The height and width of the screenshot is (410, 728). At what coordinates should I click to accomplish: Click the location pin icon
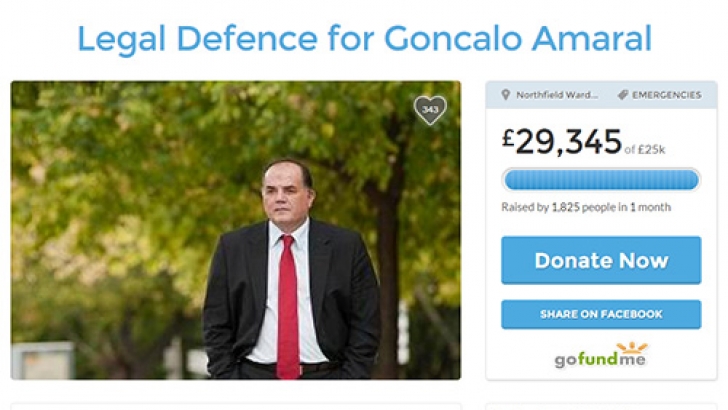[506, 95]
